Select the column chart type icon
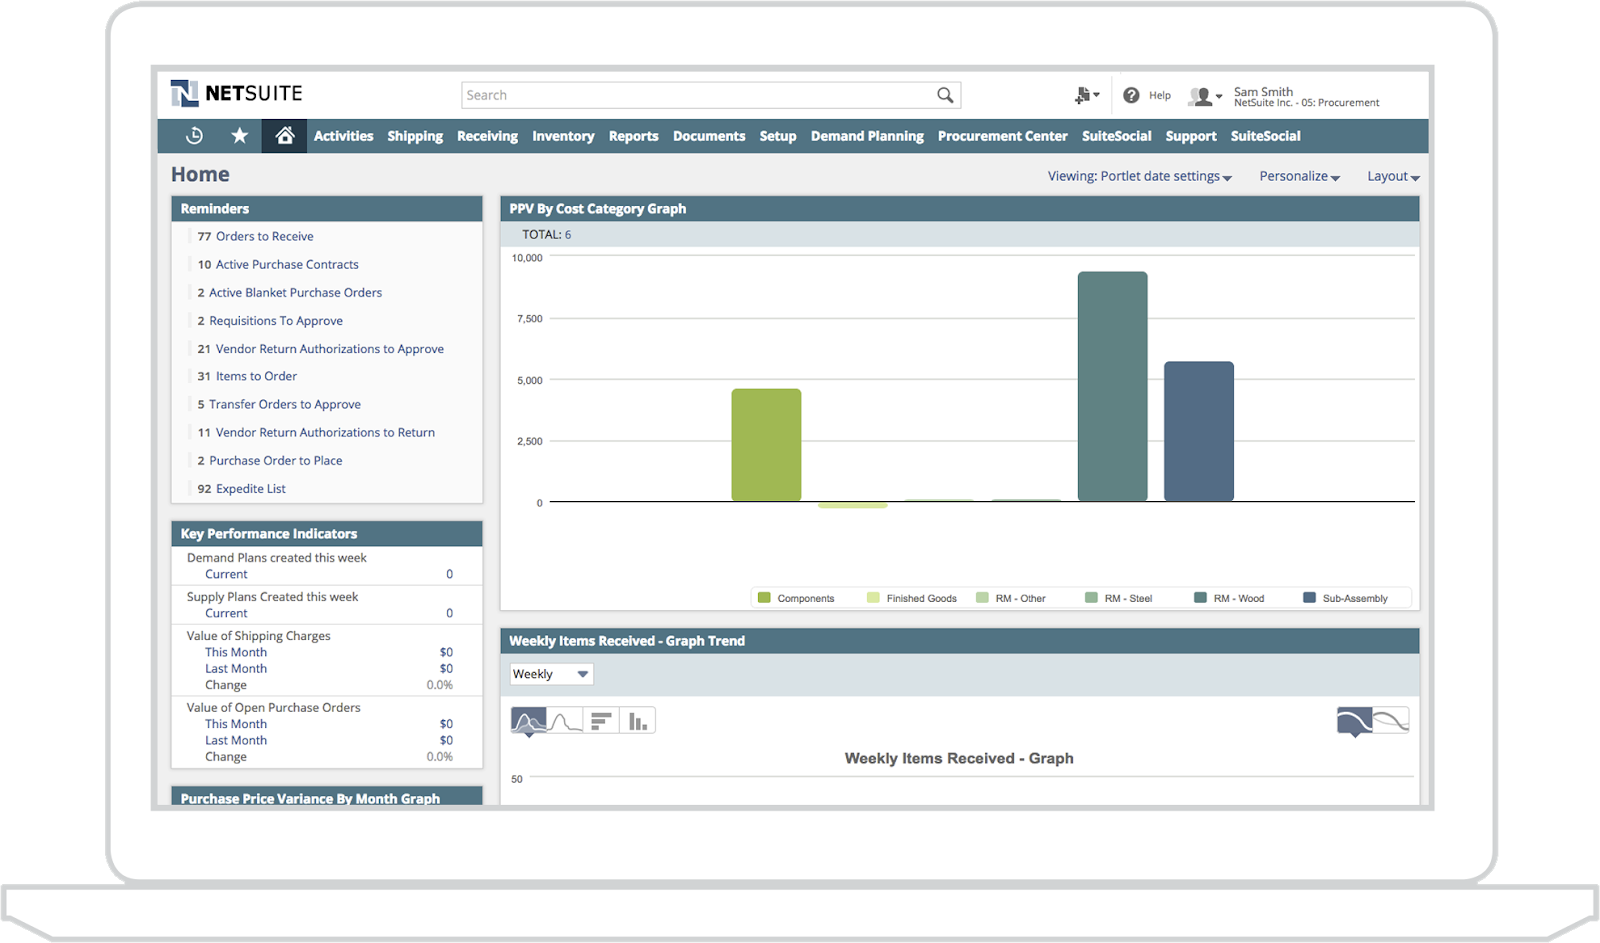The width and height of the screenshot is (1600, 943). pyautogui.click(x=637, y=721)
